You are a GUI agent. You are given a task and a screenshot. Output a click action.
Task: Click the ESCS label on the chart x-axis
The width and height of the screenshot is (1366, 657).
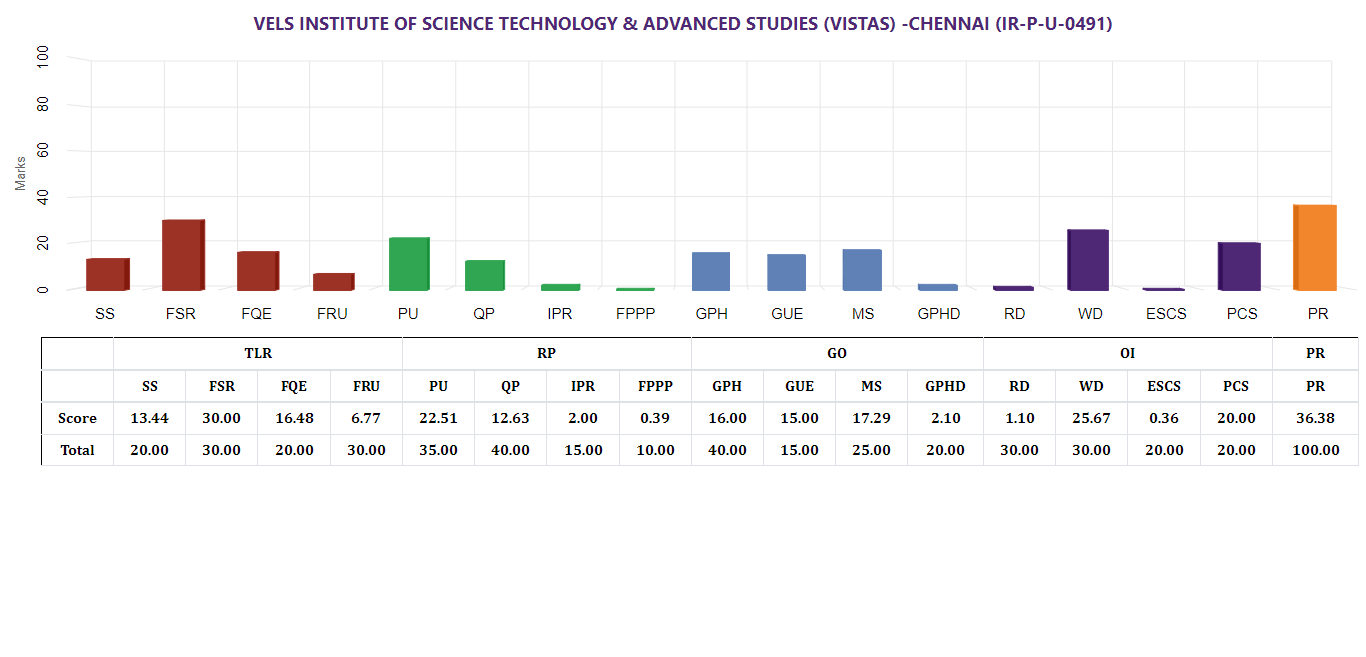tap(1166, 314)
